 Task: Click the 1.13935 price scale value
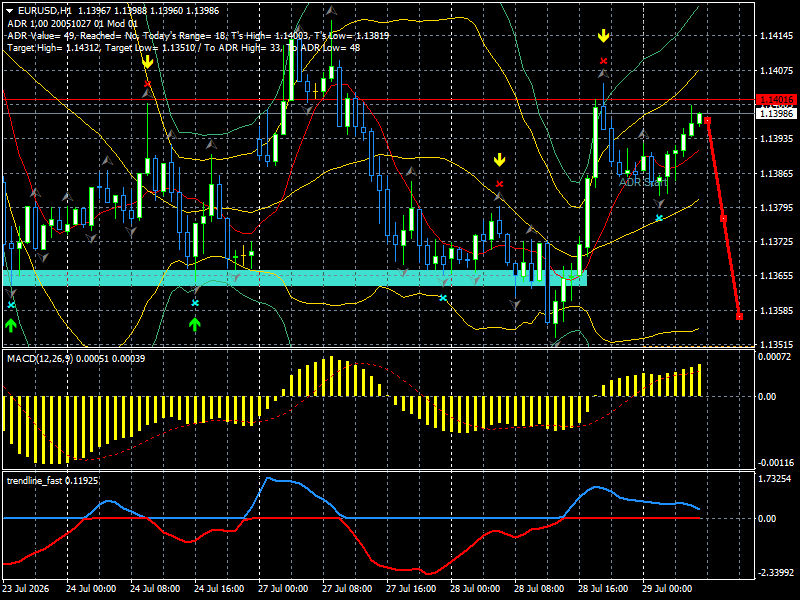tap(777, 139)
